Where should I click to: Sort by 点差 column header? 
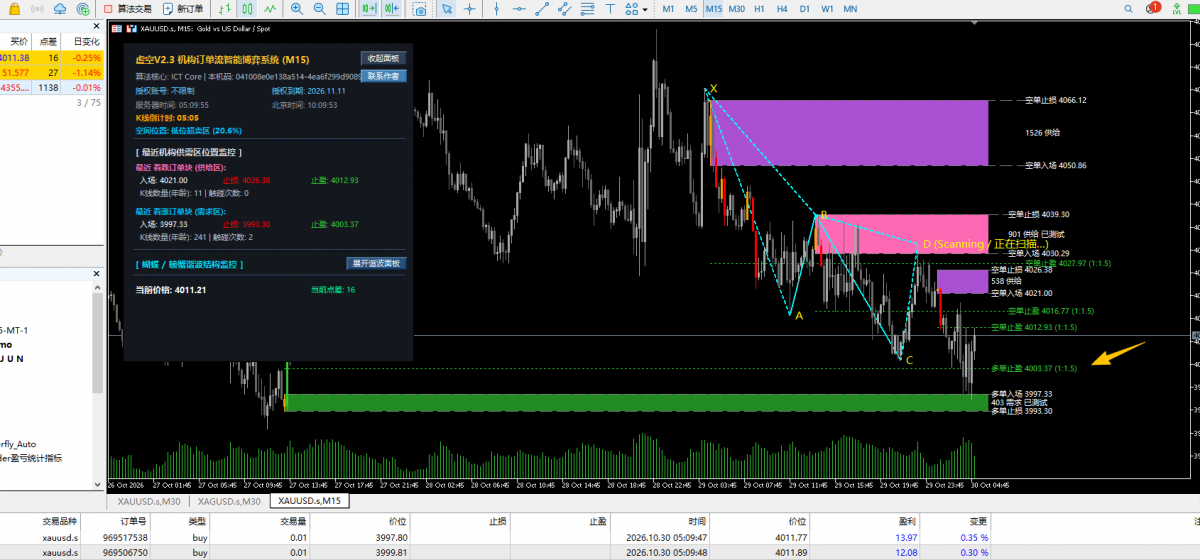click(x=47, y=41)
